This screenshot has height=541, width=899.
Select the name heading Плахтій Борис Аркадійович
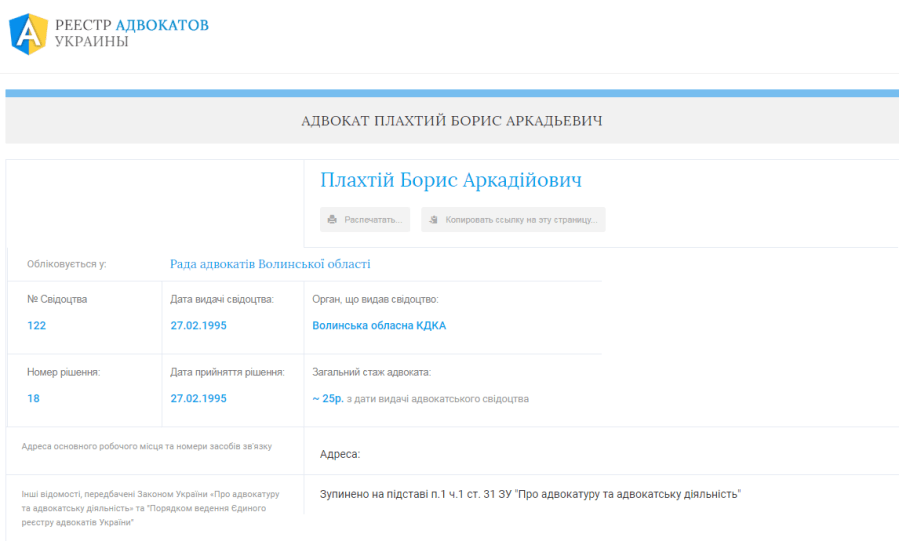(450, 180)
